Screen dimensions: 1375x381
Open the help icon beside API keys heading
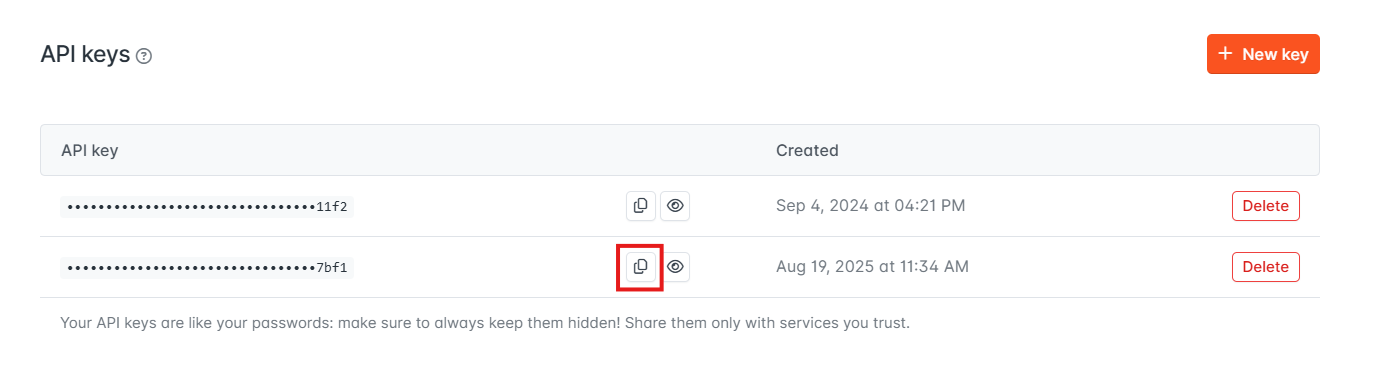click(x=144, y=56)
